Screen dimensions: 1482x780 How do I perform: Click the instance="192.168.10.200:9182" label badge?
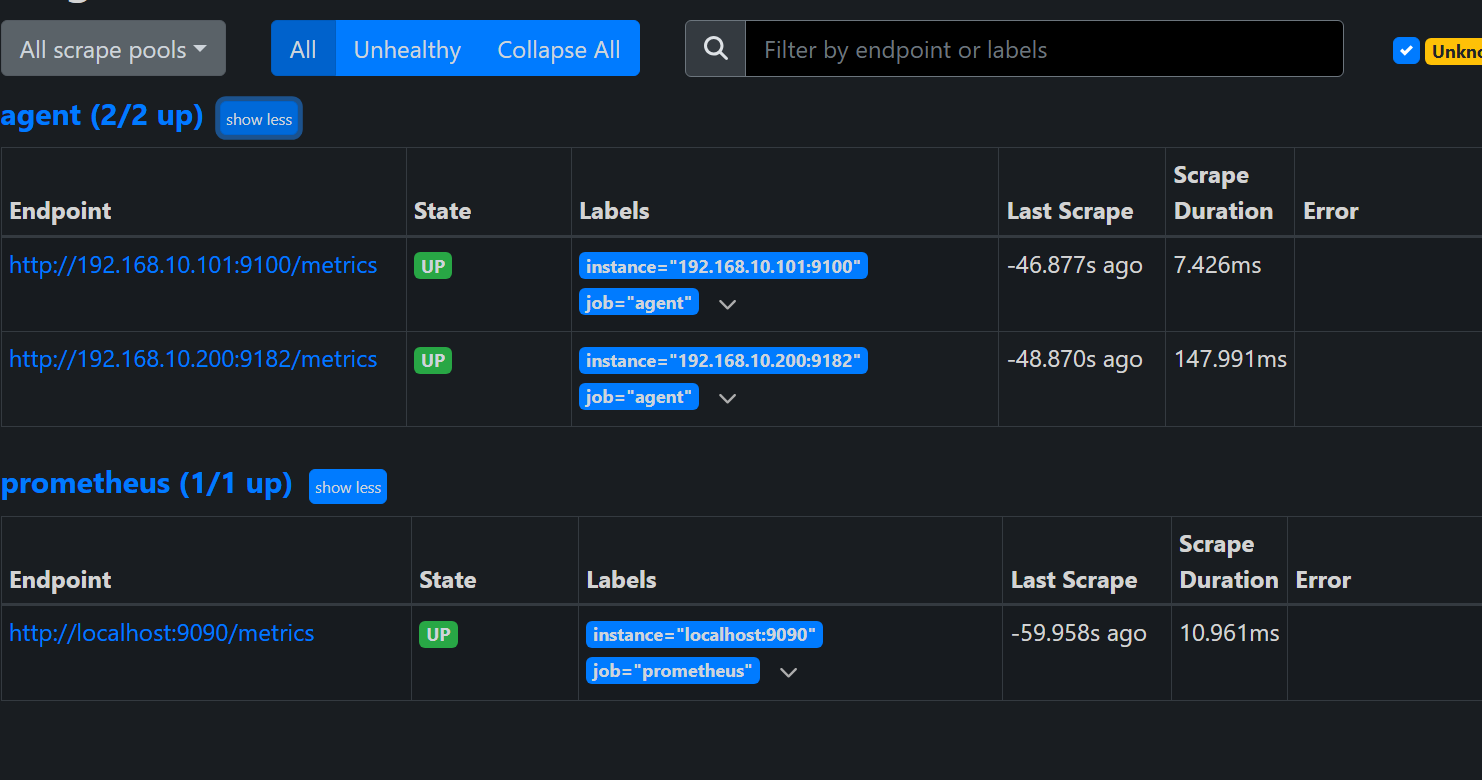tap(723, 360)
